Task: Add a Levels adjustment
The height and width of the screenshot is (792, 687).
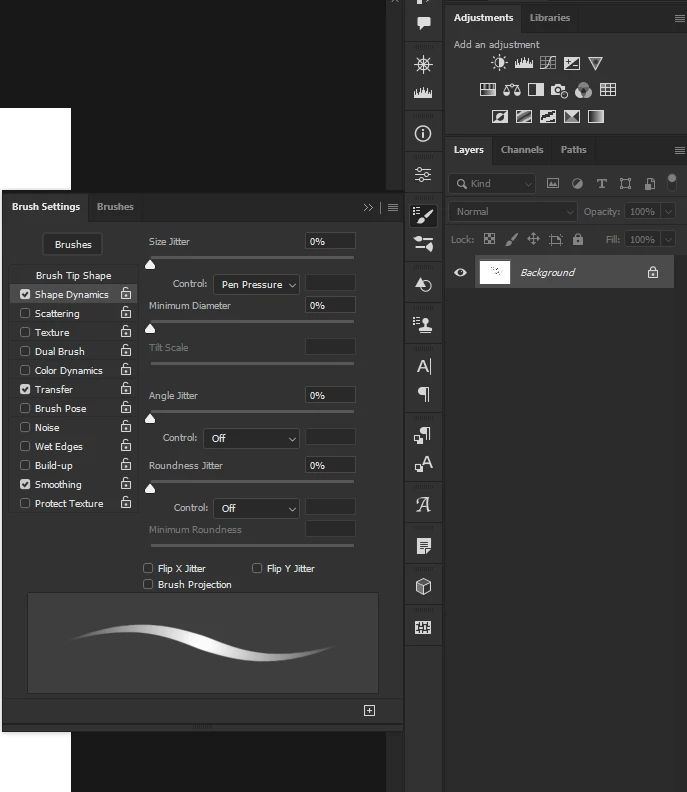Action: 523,63
